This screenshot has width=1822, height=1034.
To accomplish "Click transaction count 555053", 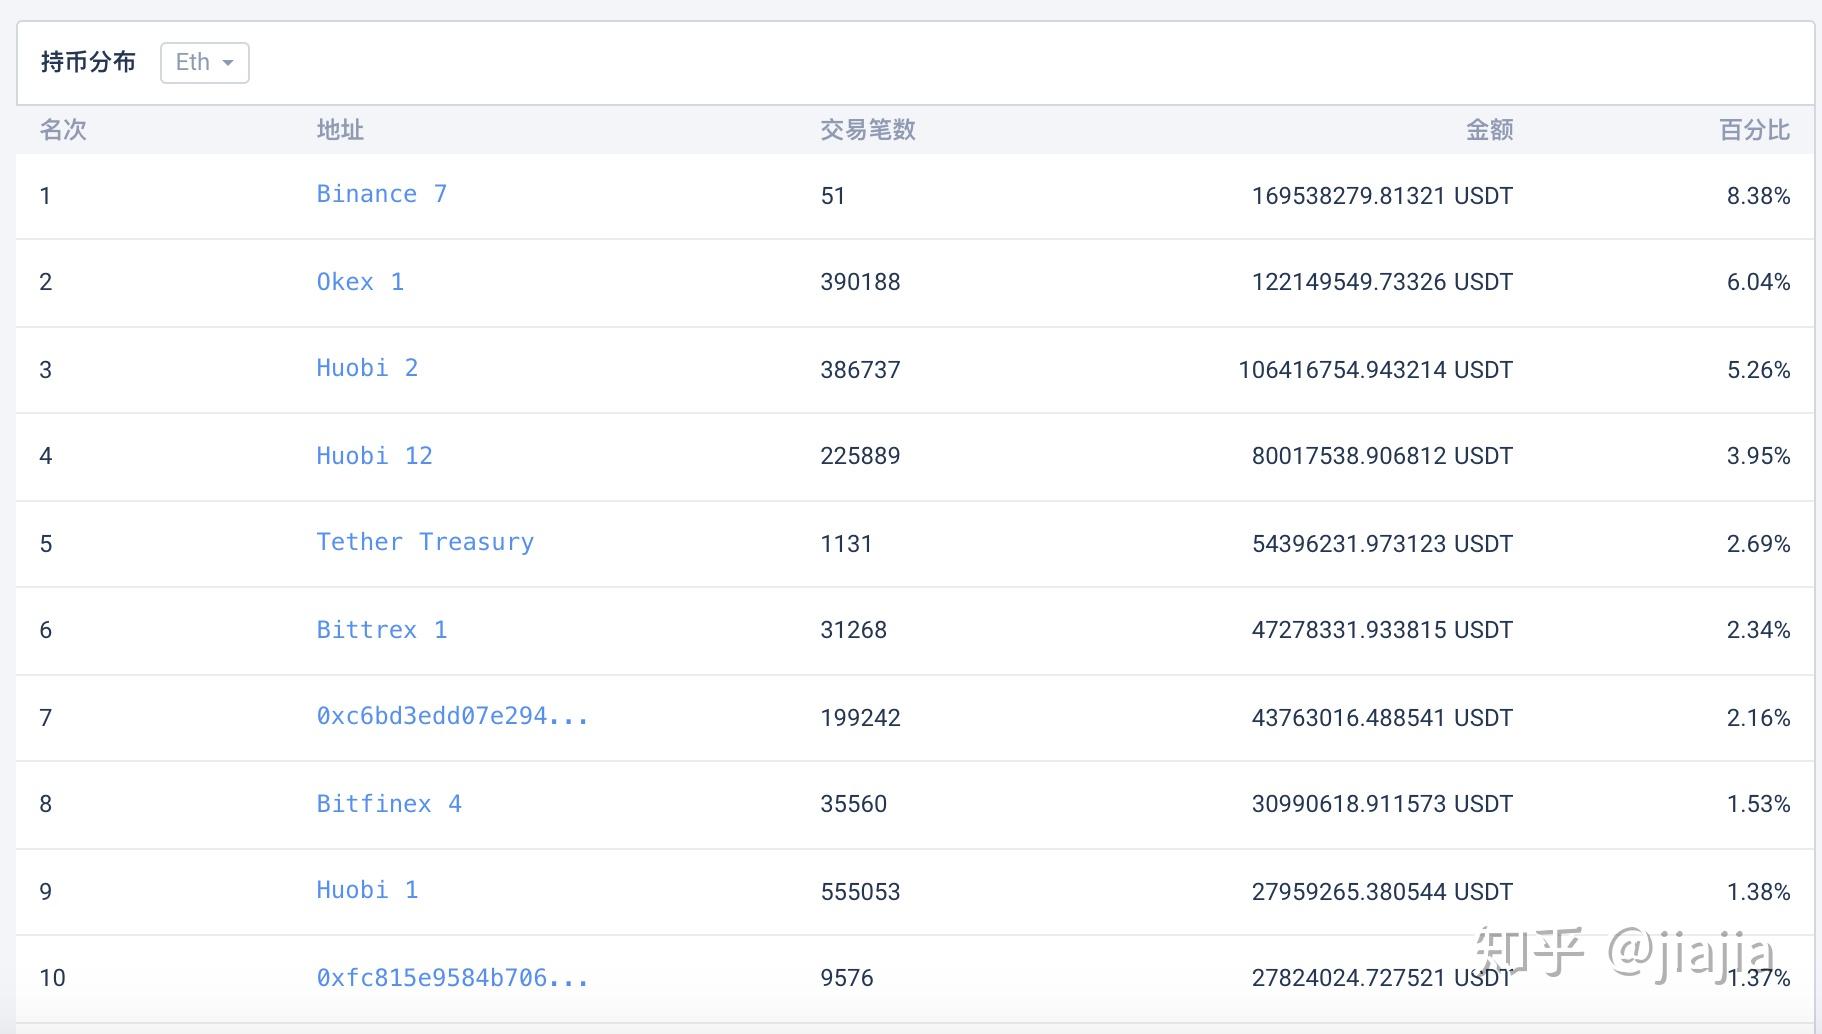I will point(860,892).
